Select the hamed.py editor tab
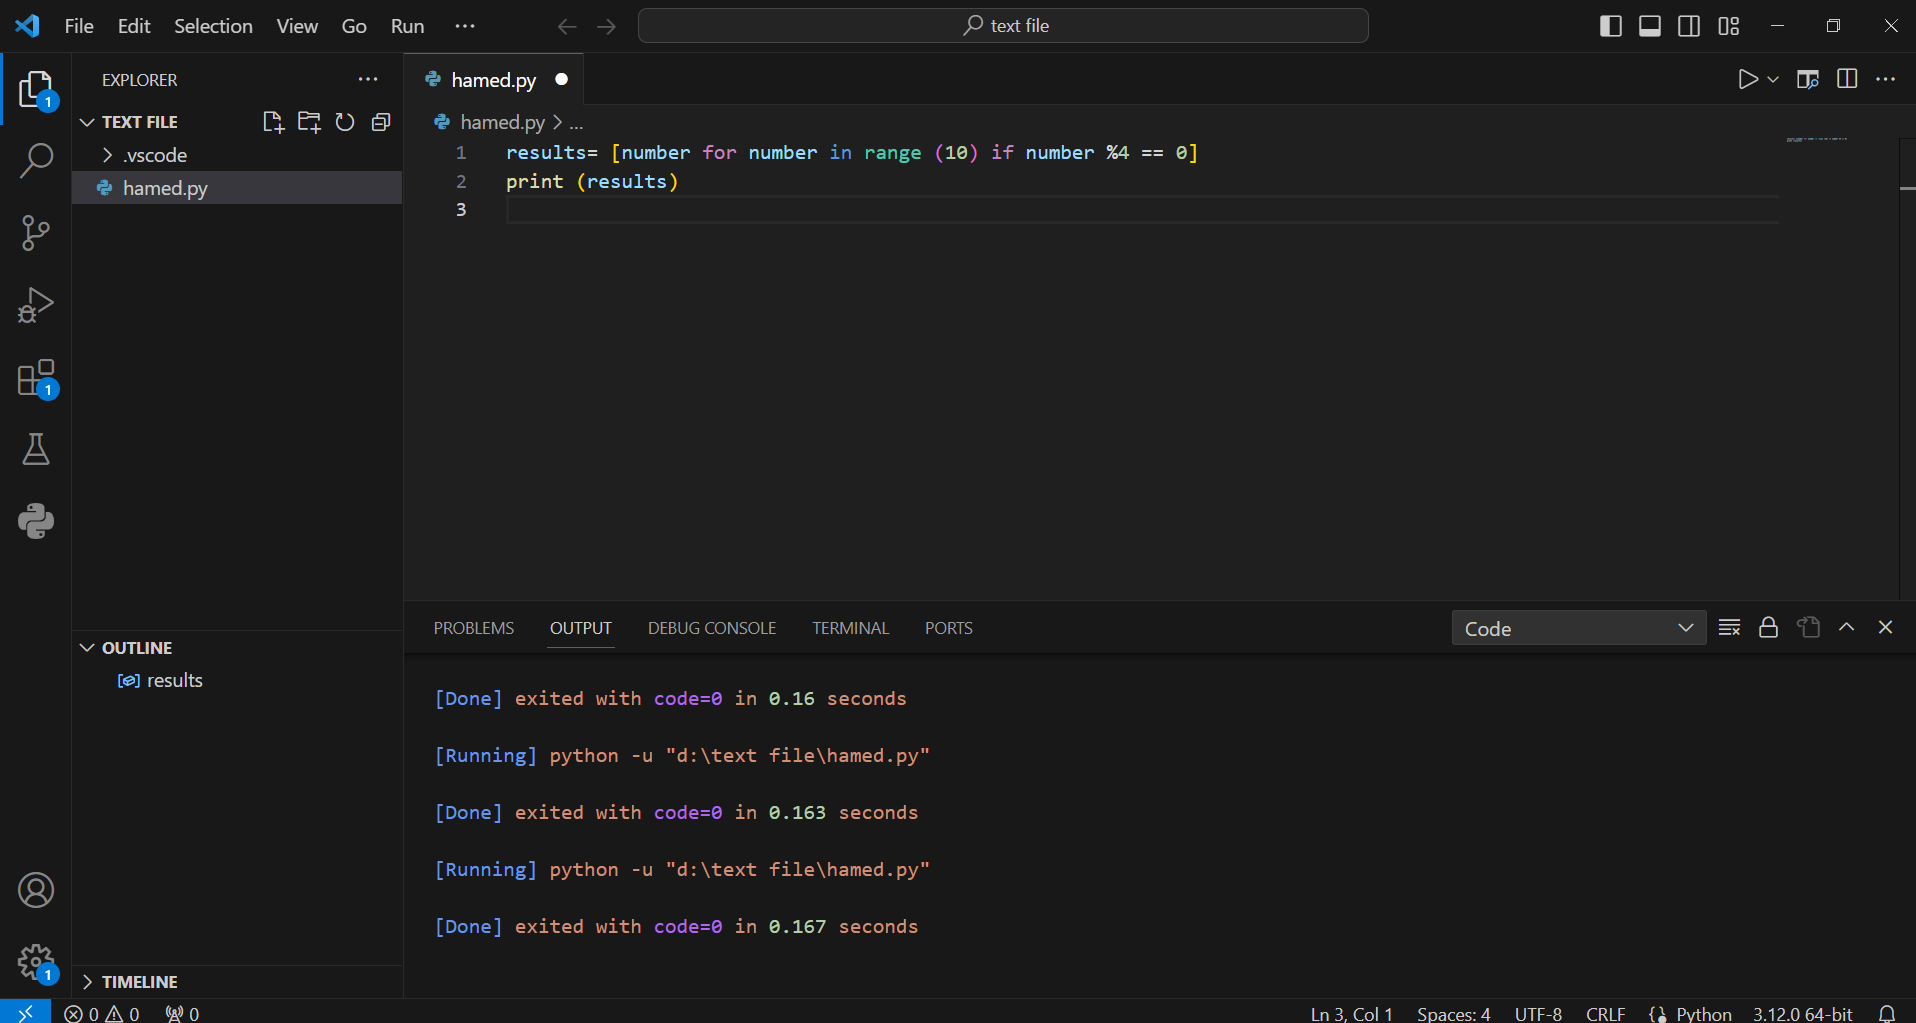This screenshot has height=1023, width=1916. click(494, 80)
